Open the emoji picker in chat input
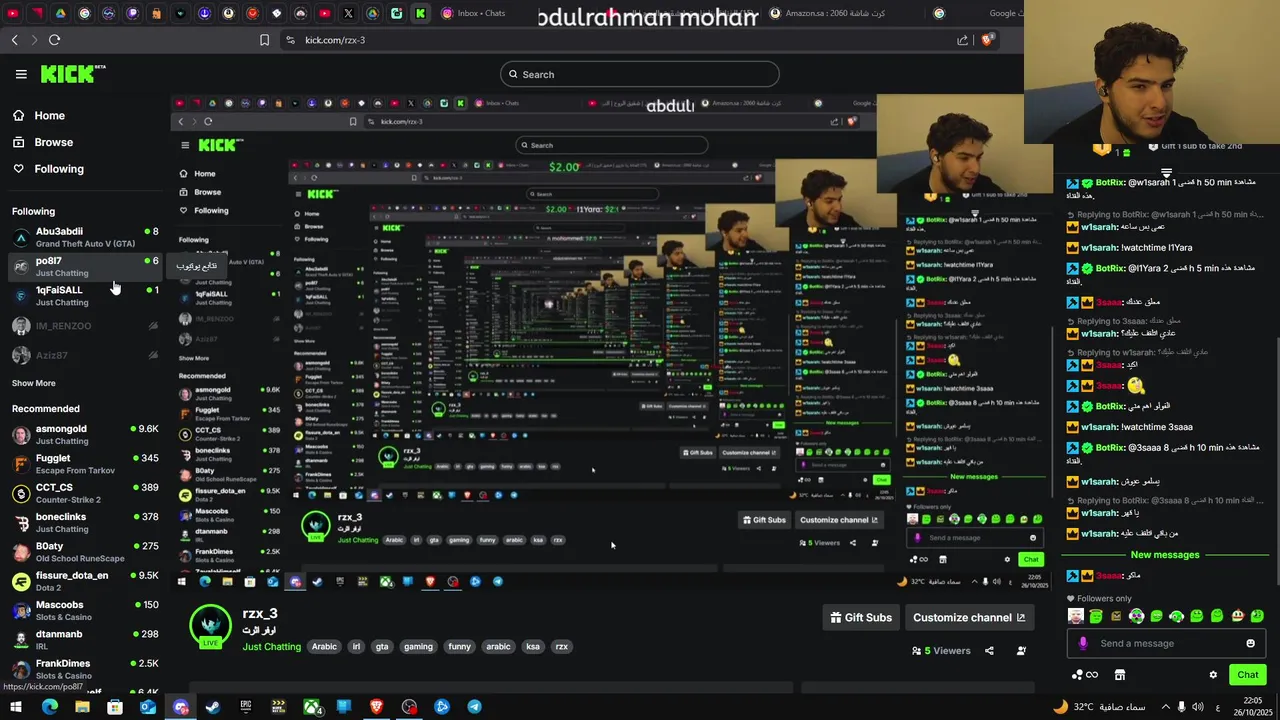This screenshot has width=1280, height=720. tap(1250, 643)
